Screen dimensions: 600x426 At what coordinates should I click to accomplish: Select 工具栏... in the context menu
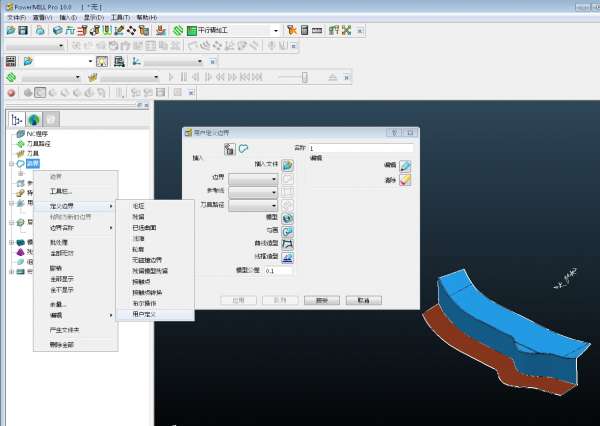[76, 191]
